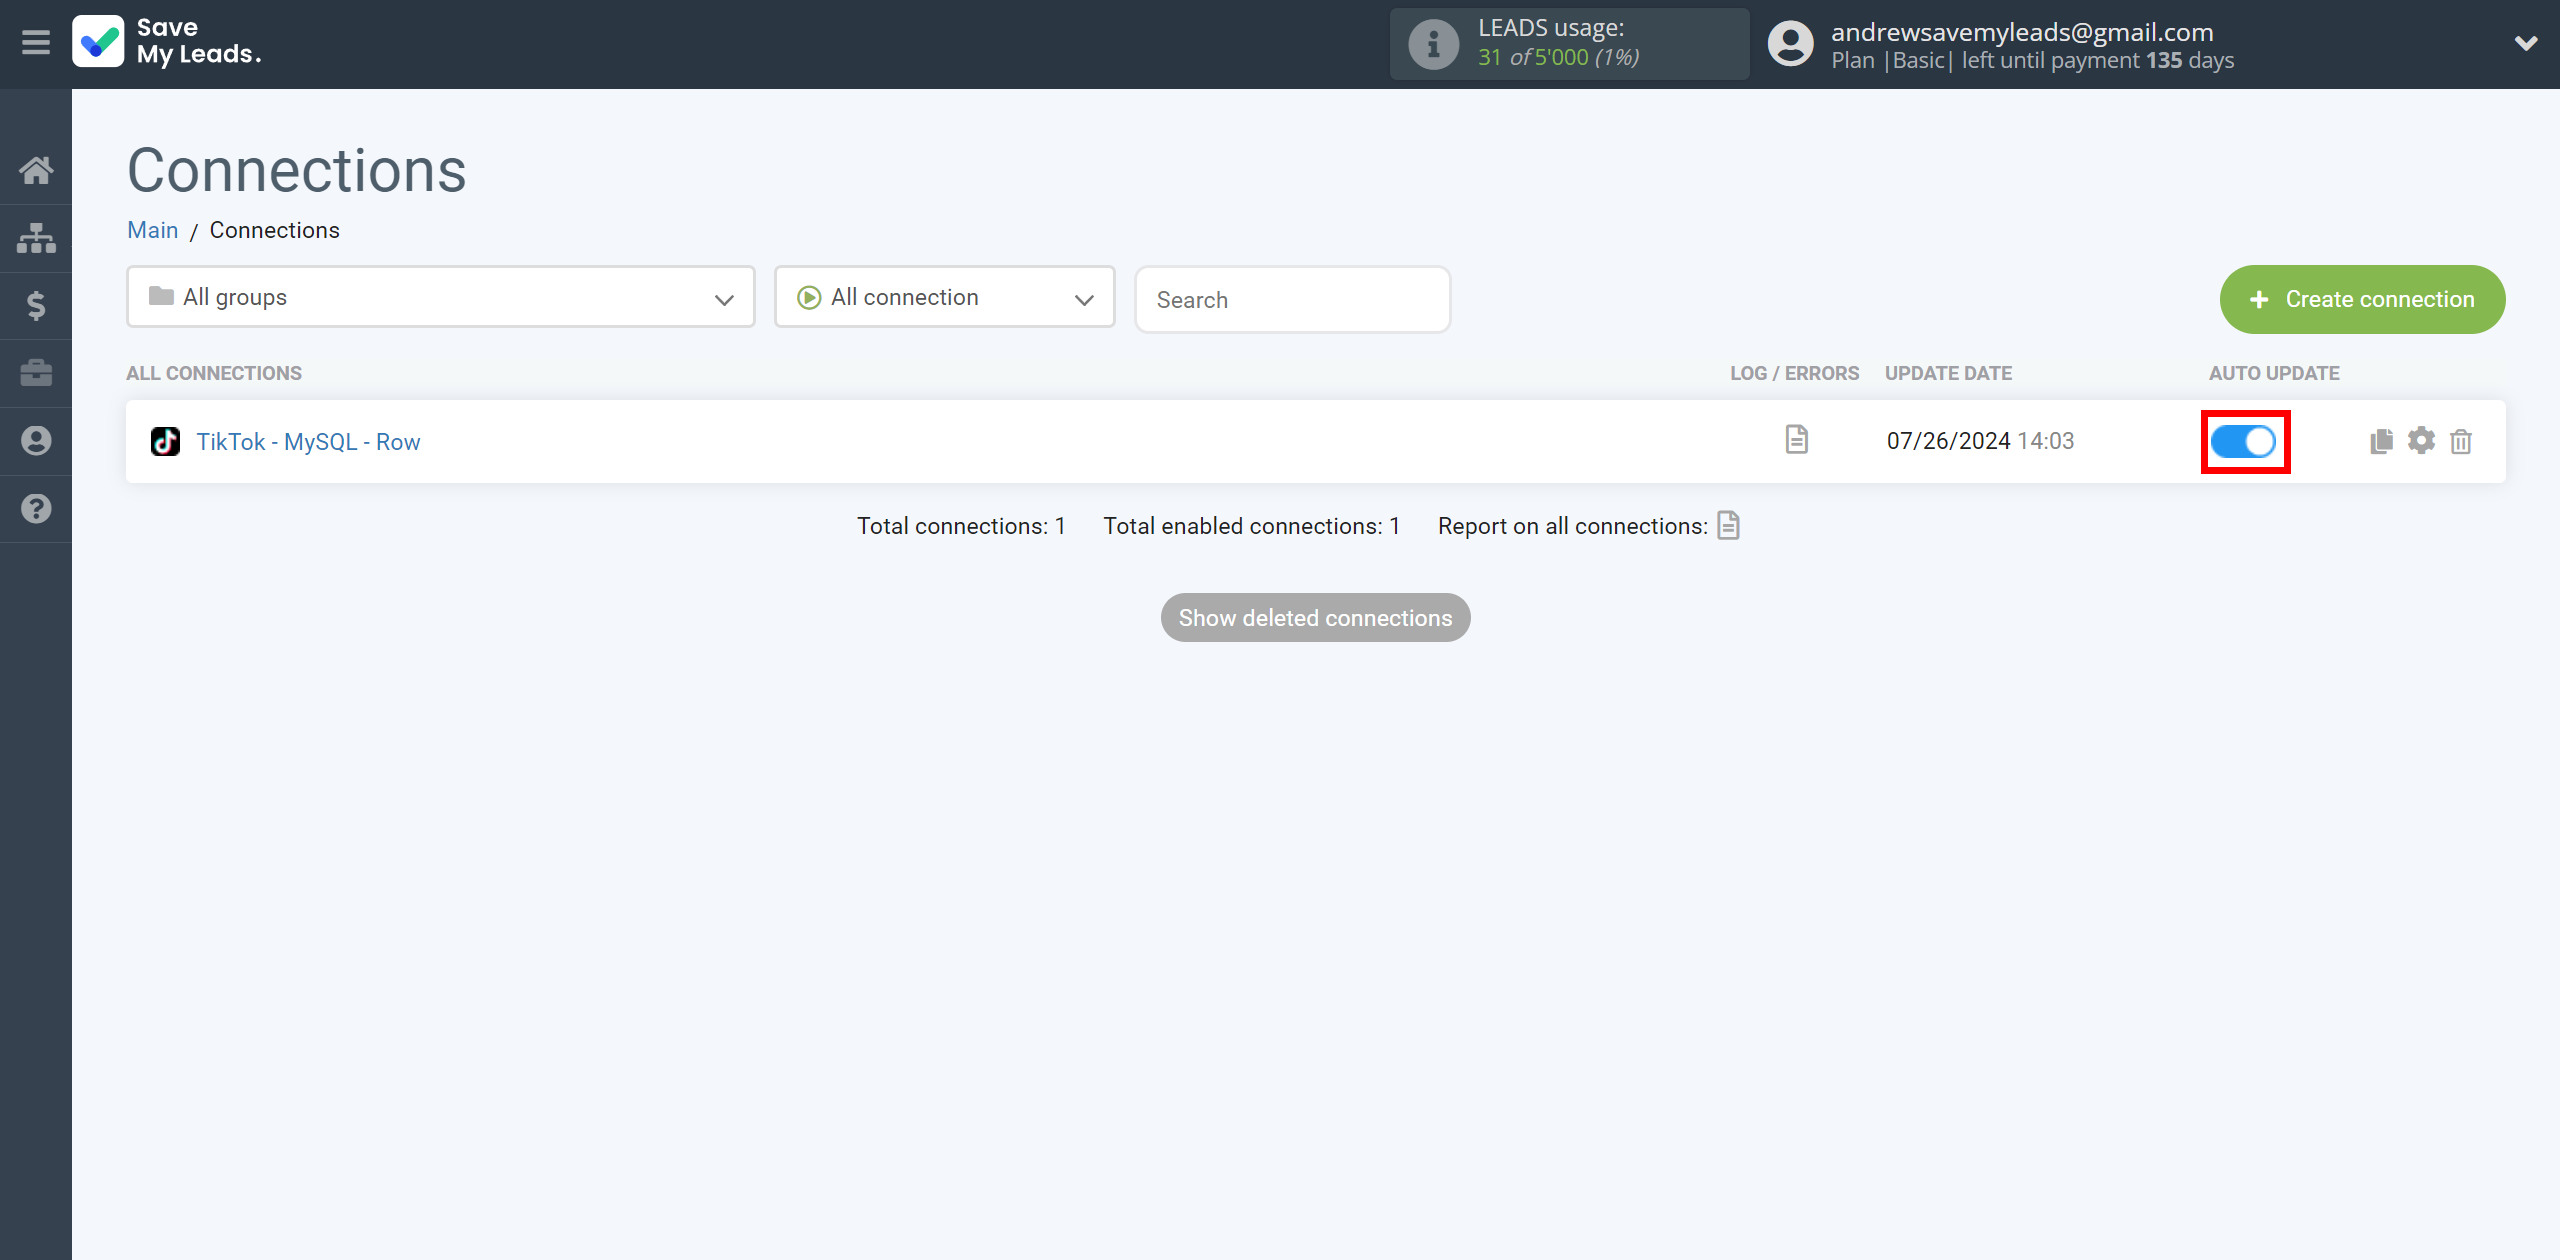Click the settings gear icon
Screen dimensions: 2560x1260
2423,439
